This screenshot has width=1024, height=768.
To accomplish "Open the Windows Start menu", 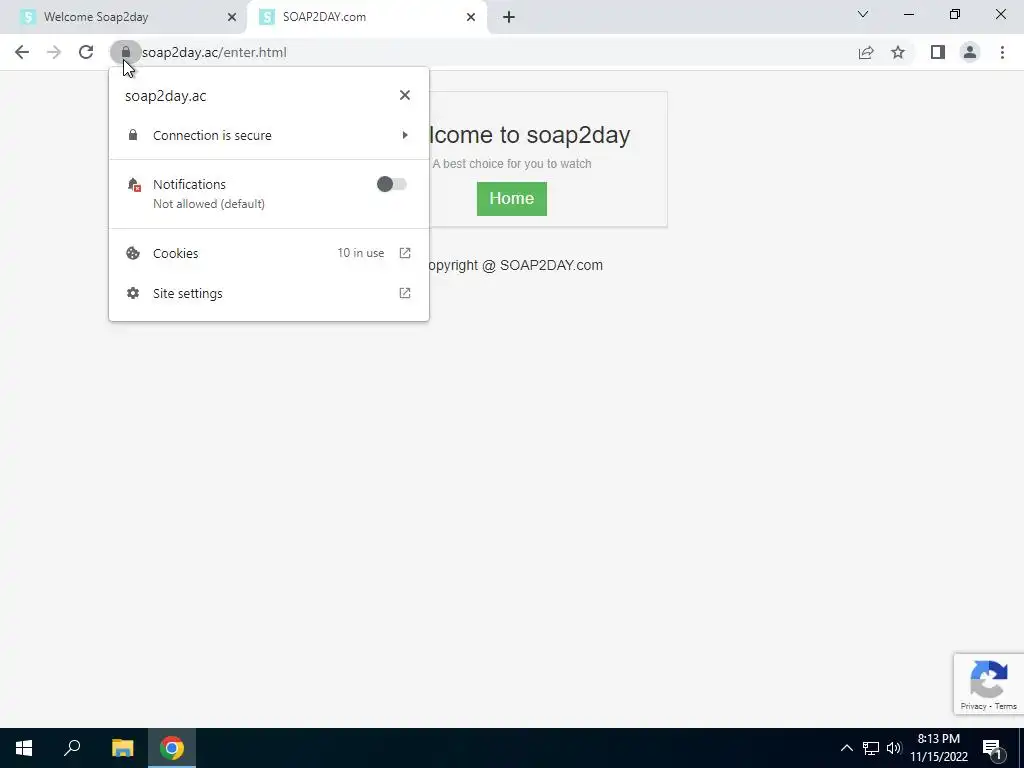I will pos(24,748).
